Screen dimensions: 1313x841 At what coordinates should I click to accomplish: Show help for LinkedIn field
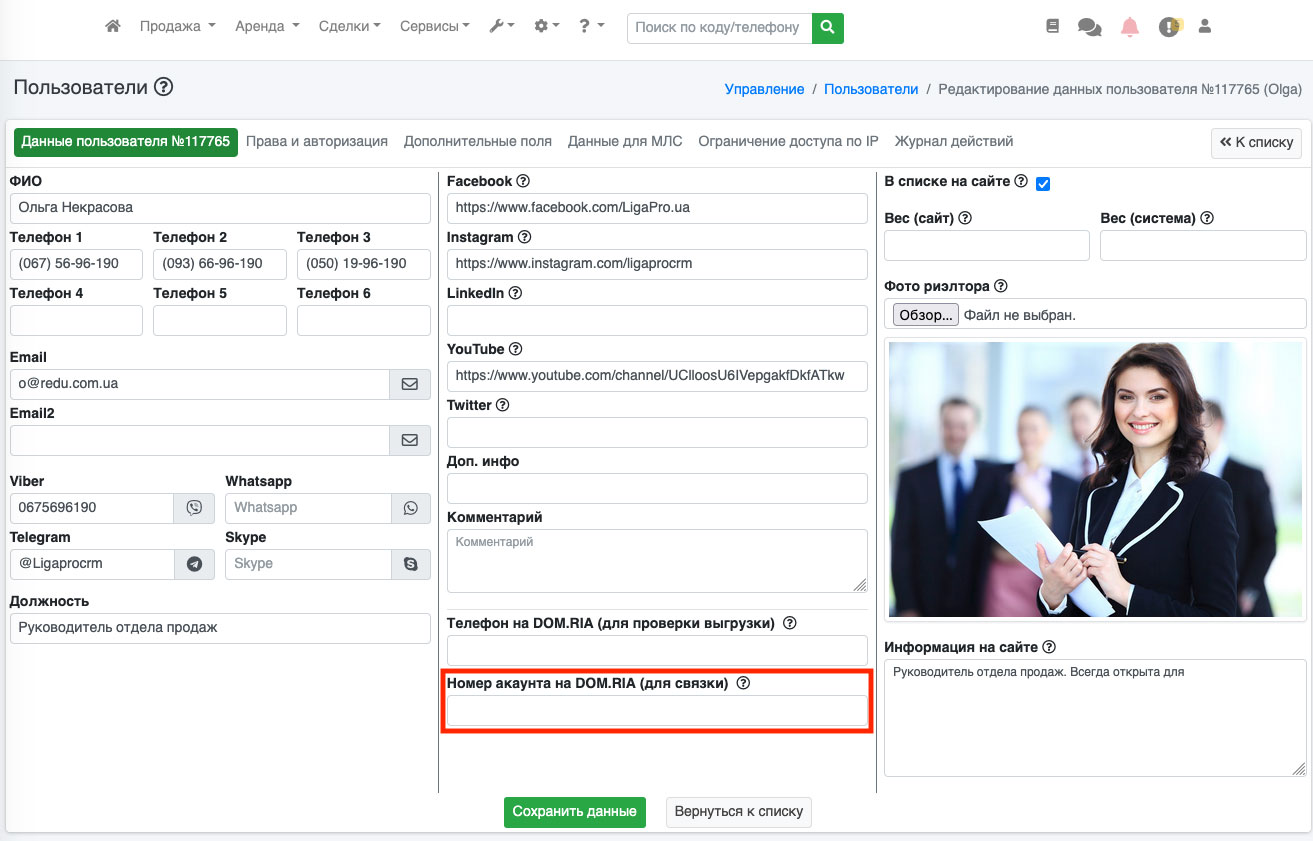coord(515,293)
